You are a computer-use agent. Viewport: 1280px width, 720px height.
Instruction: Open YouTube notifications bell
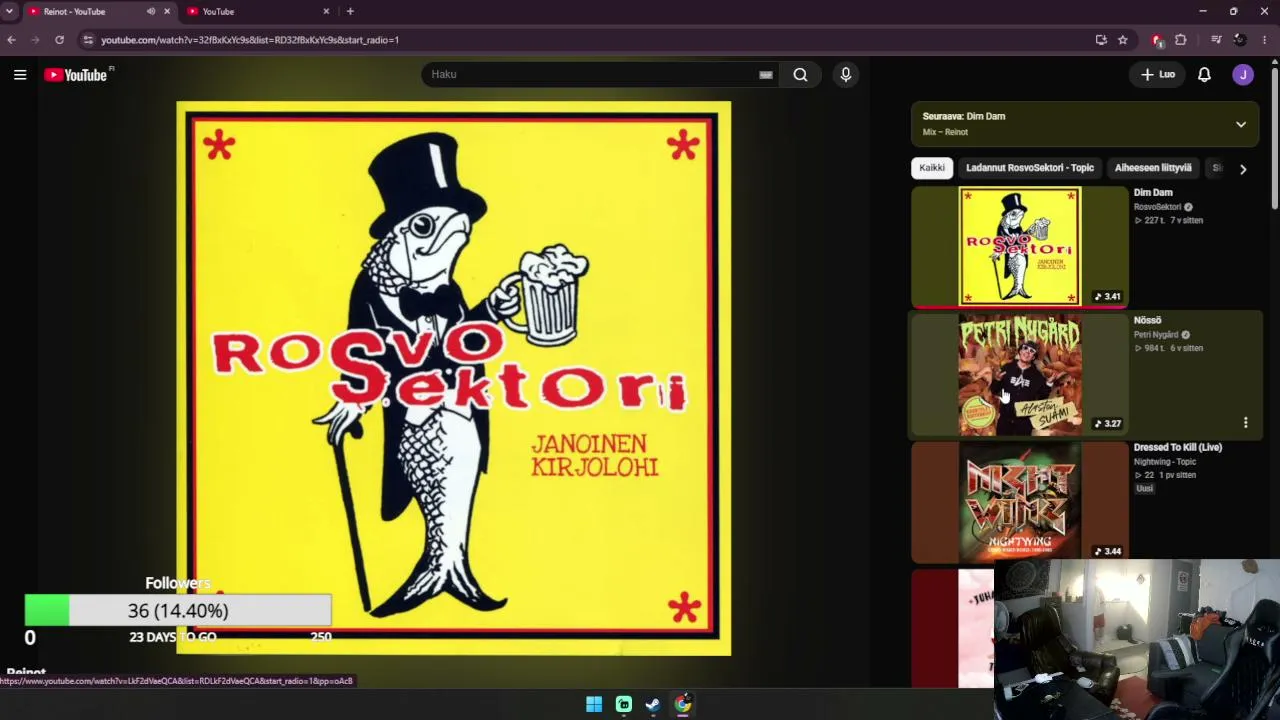1204,74
